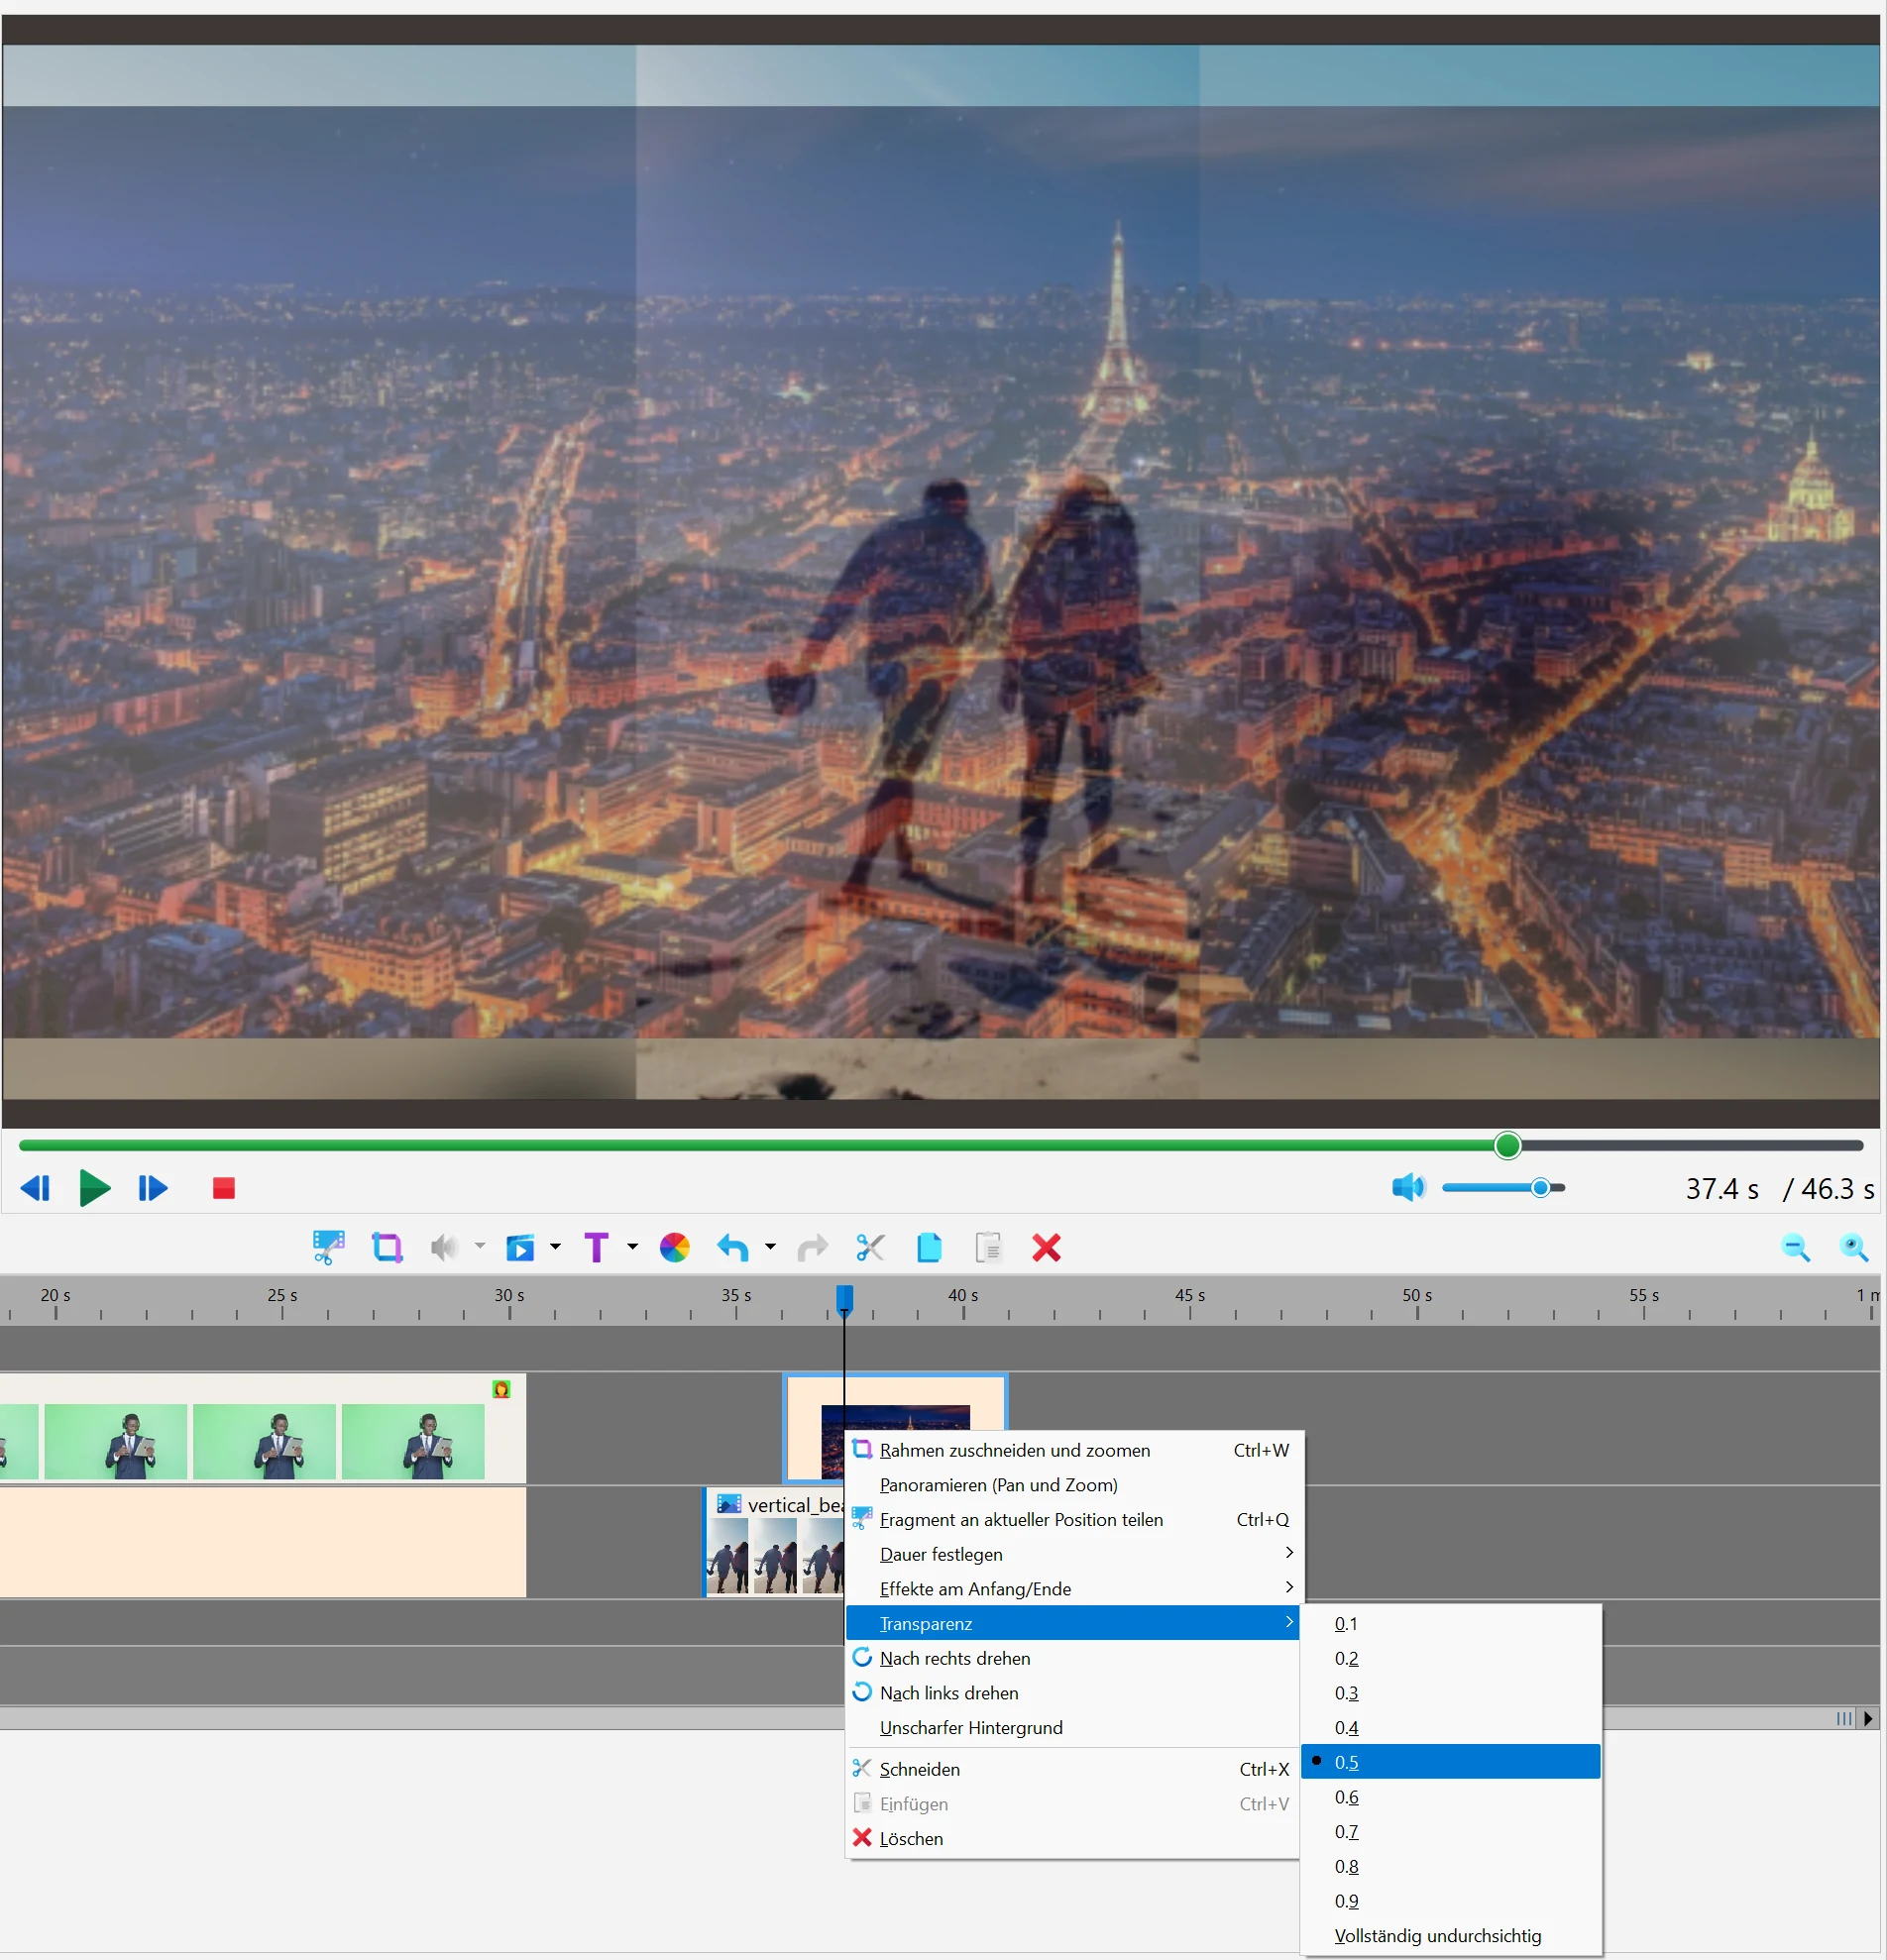Select transparency value 0.9
Screen dimensions: 1887x1960
[x=1450, y=1901]
